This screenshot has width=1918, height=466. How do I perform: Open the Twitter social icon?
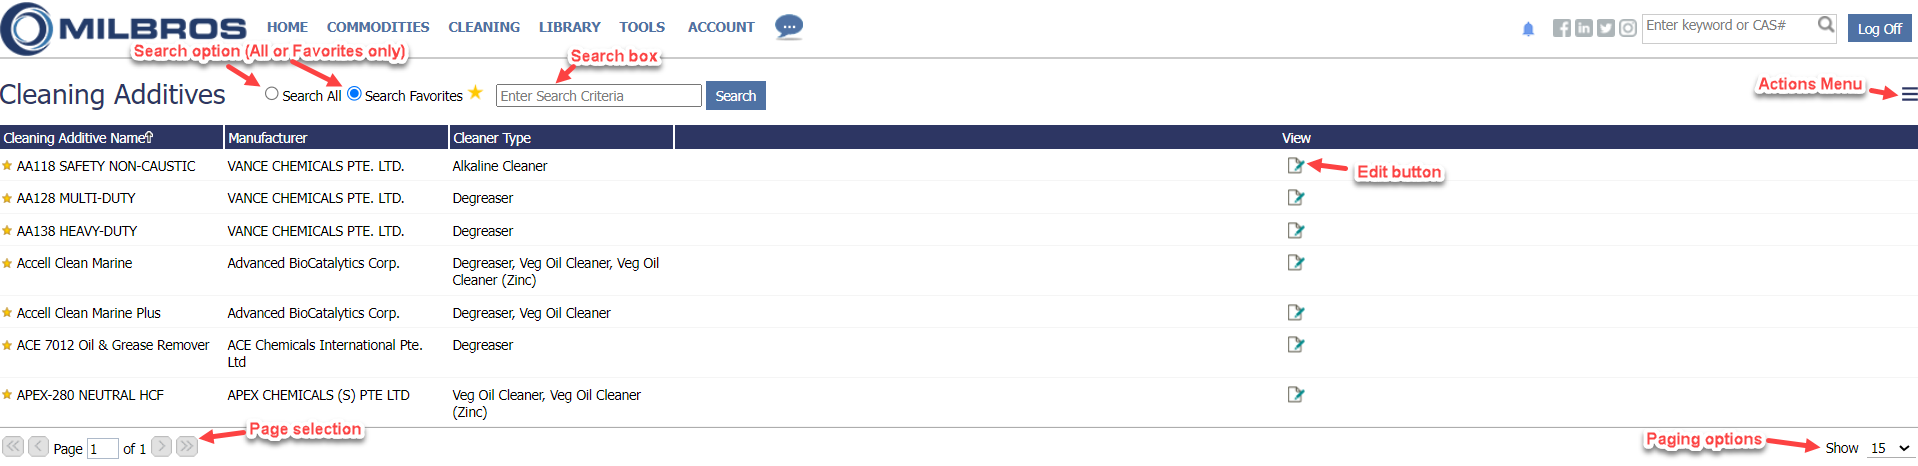(1605, 28)
